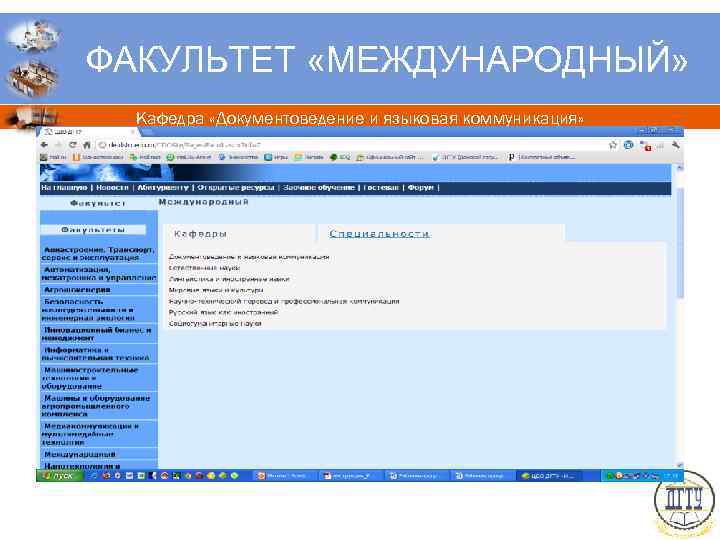This screenshot has height=540, width=720.
Task: Open Мировые языки и культуры link
Action: pyautogui.click(x=216, y=290)
